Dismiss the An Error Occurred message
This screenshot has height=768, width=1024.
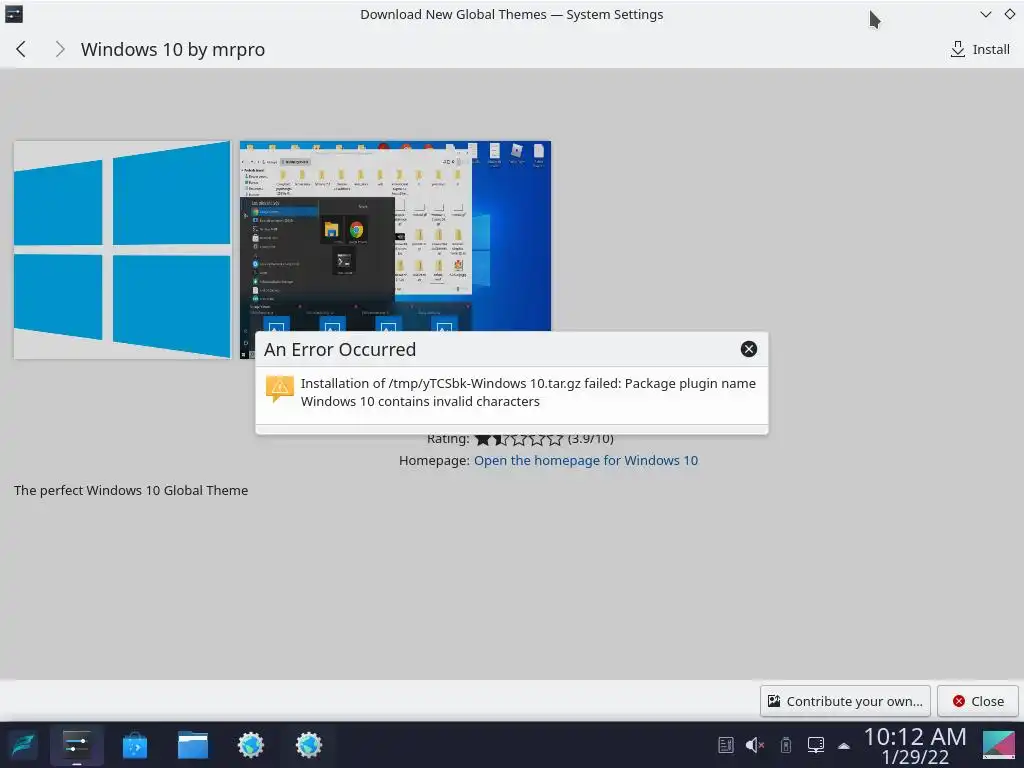click(x=748, y=349)
